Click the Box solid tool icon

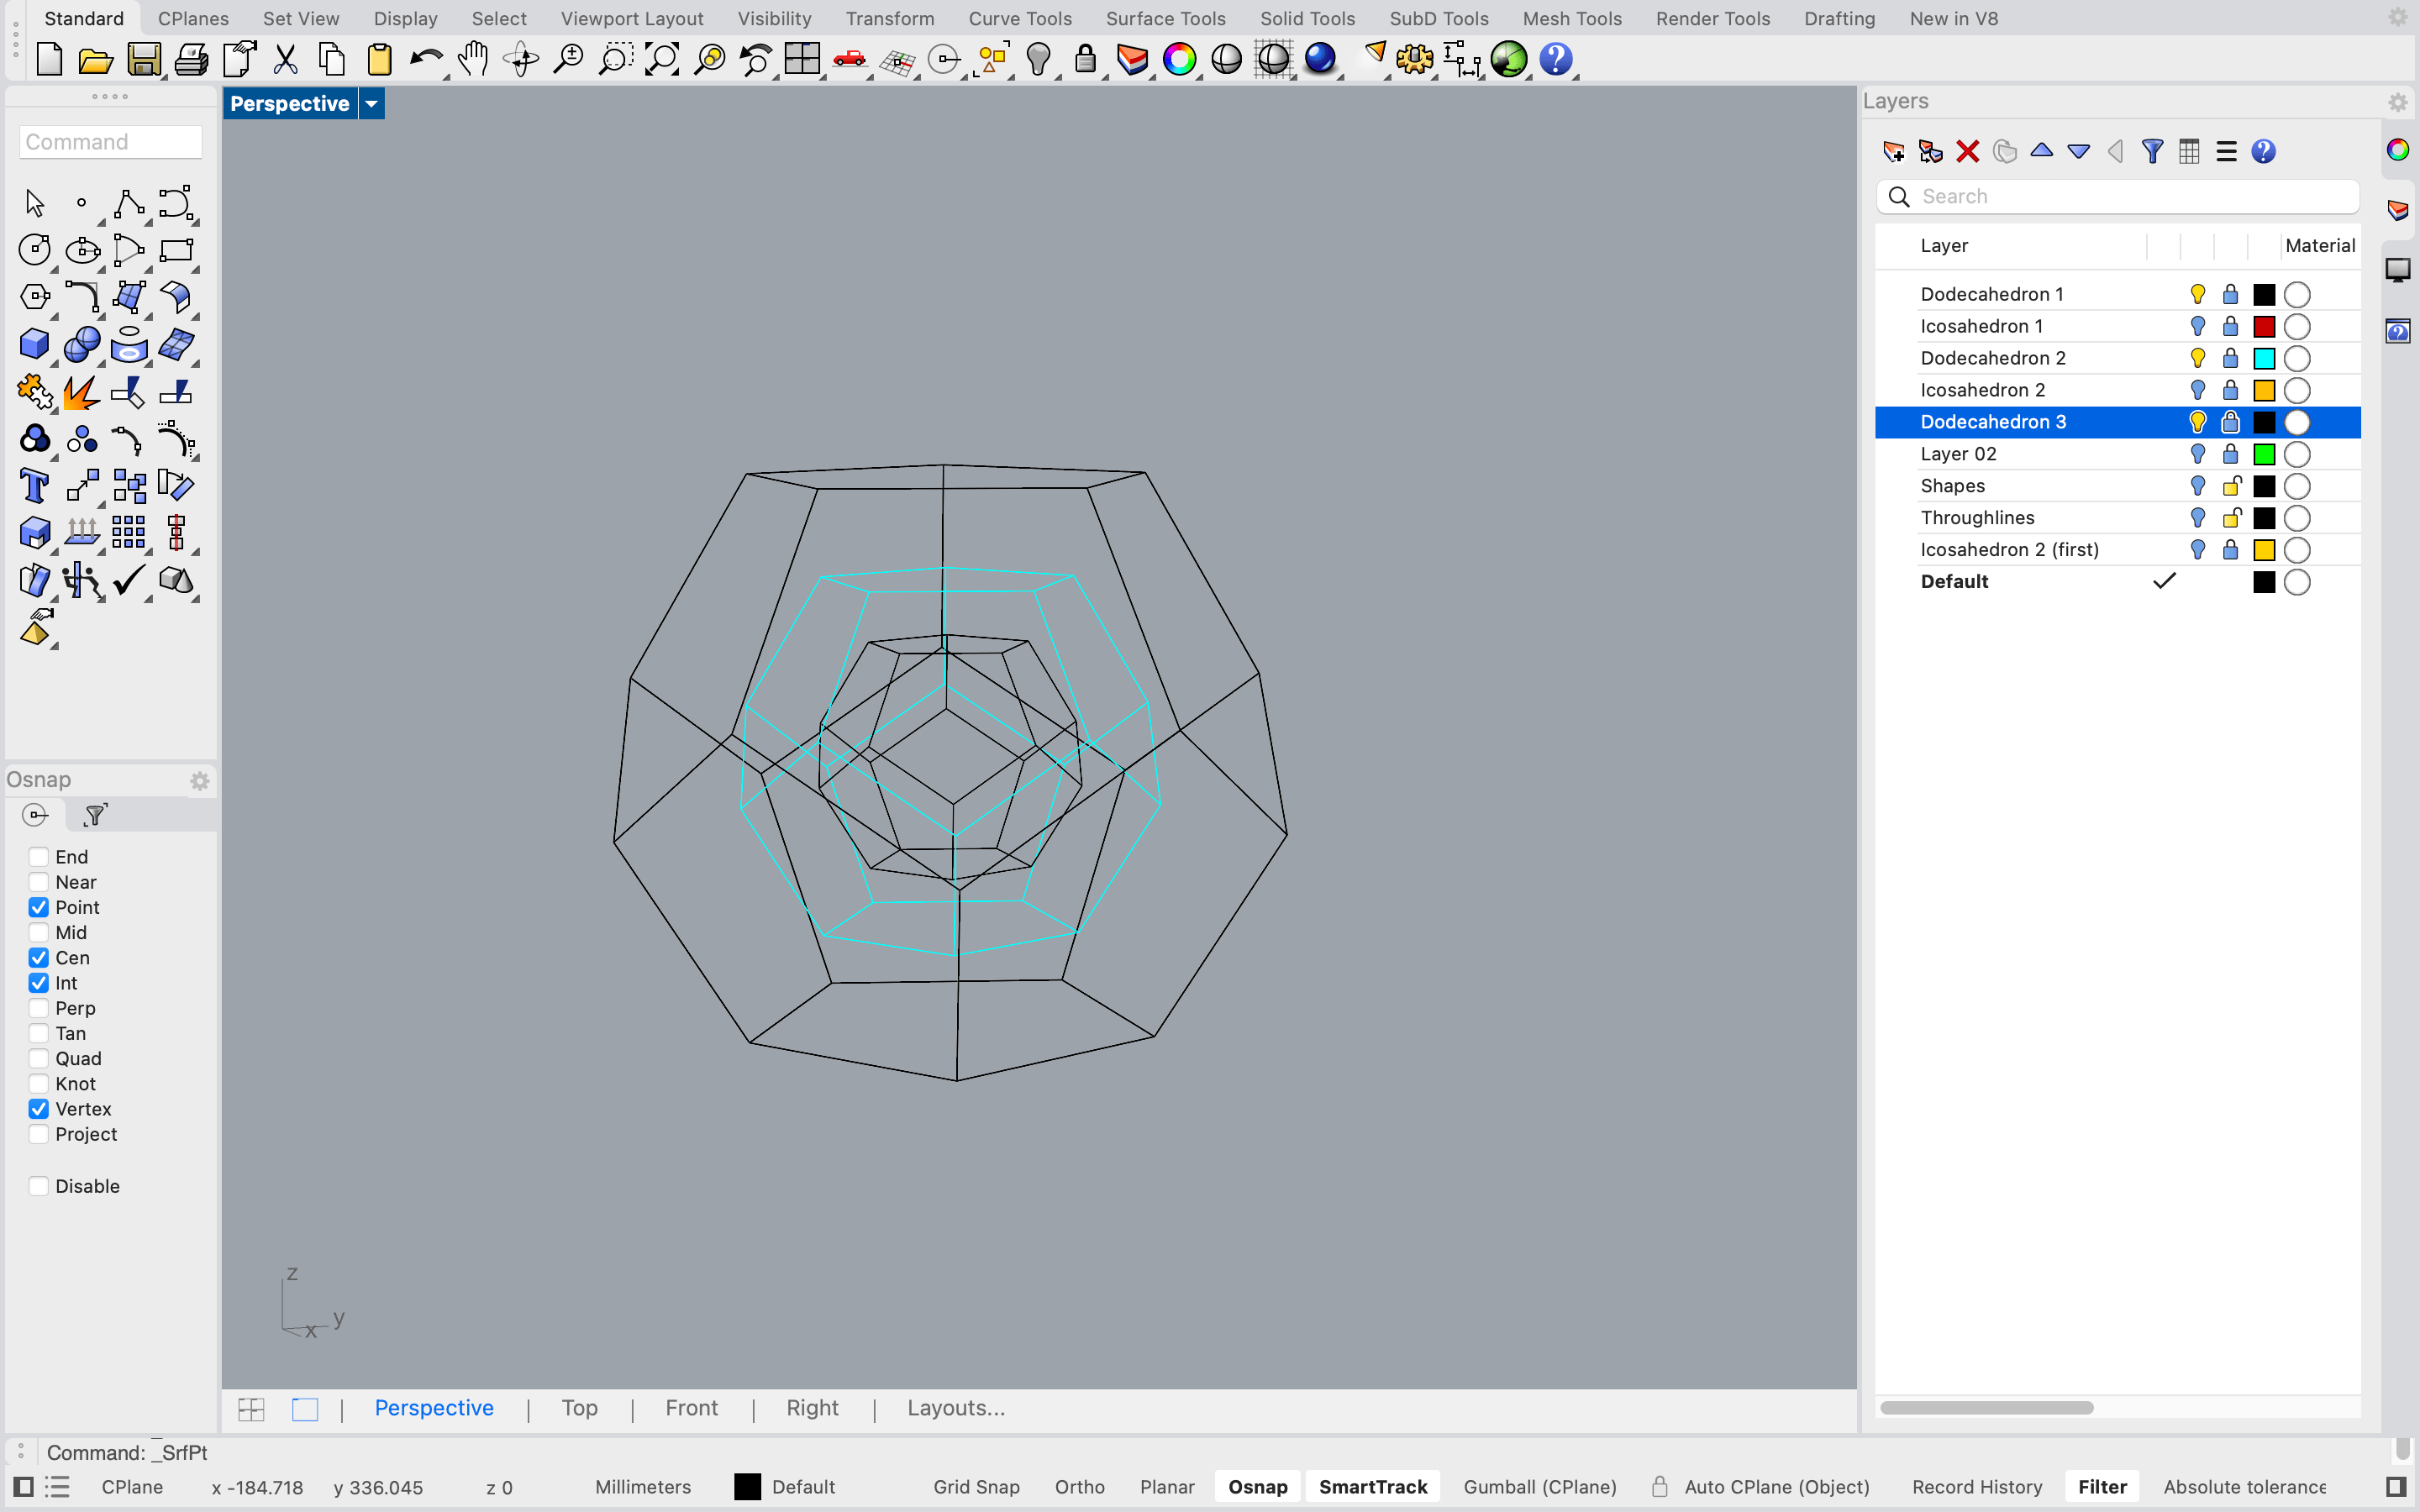(x=34, y=344)
